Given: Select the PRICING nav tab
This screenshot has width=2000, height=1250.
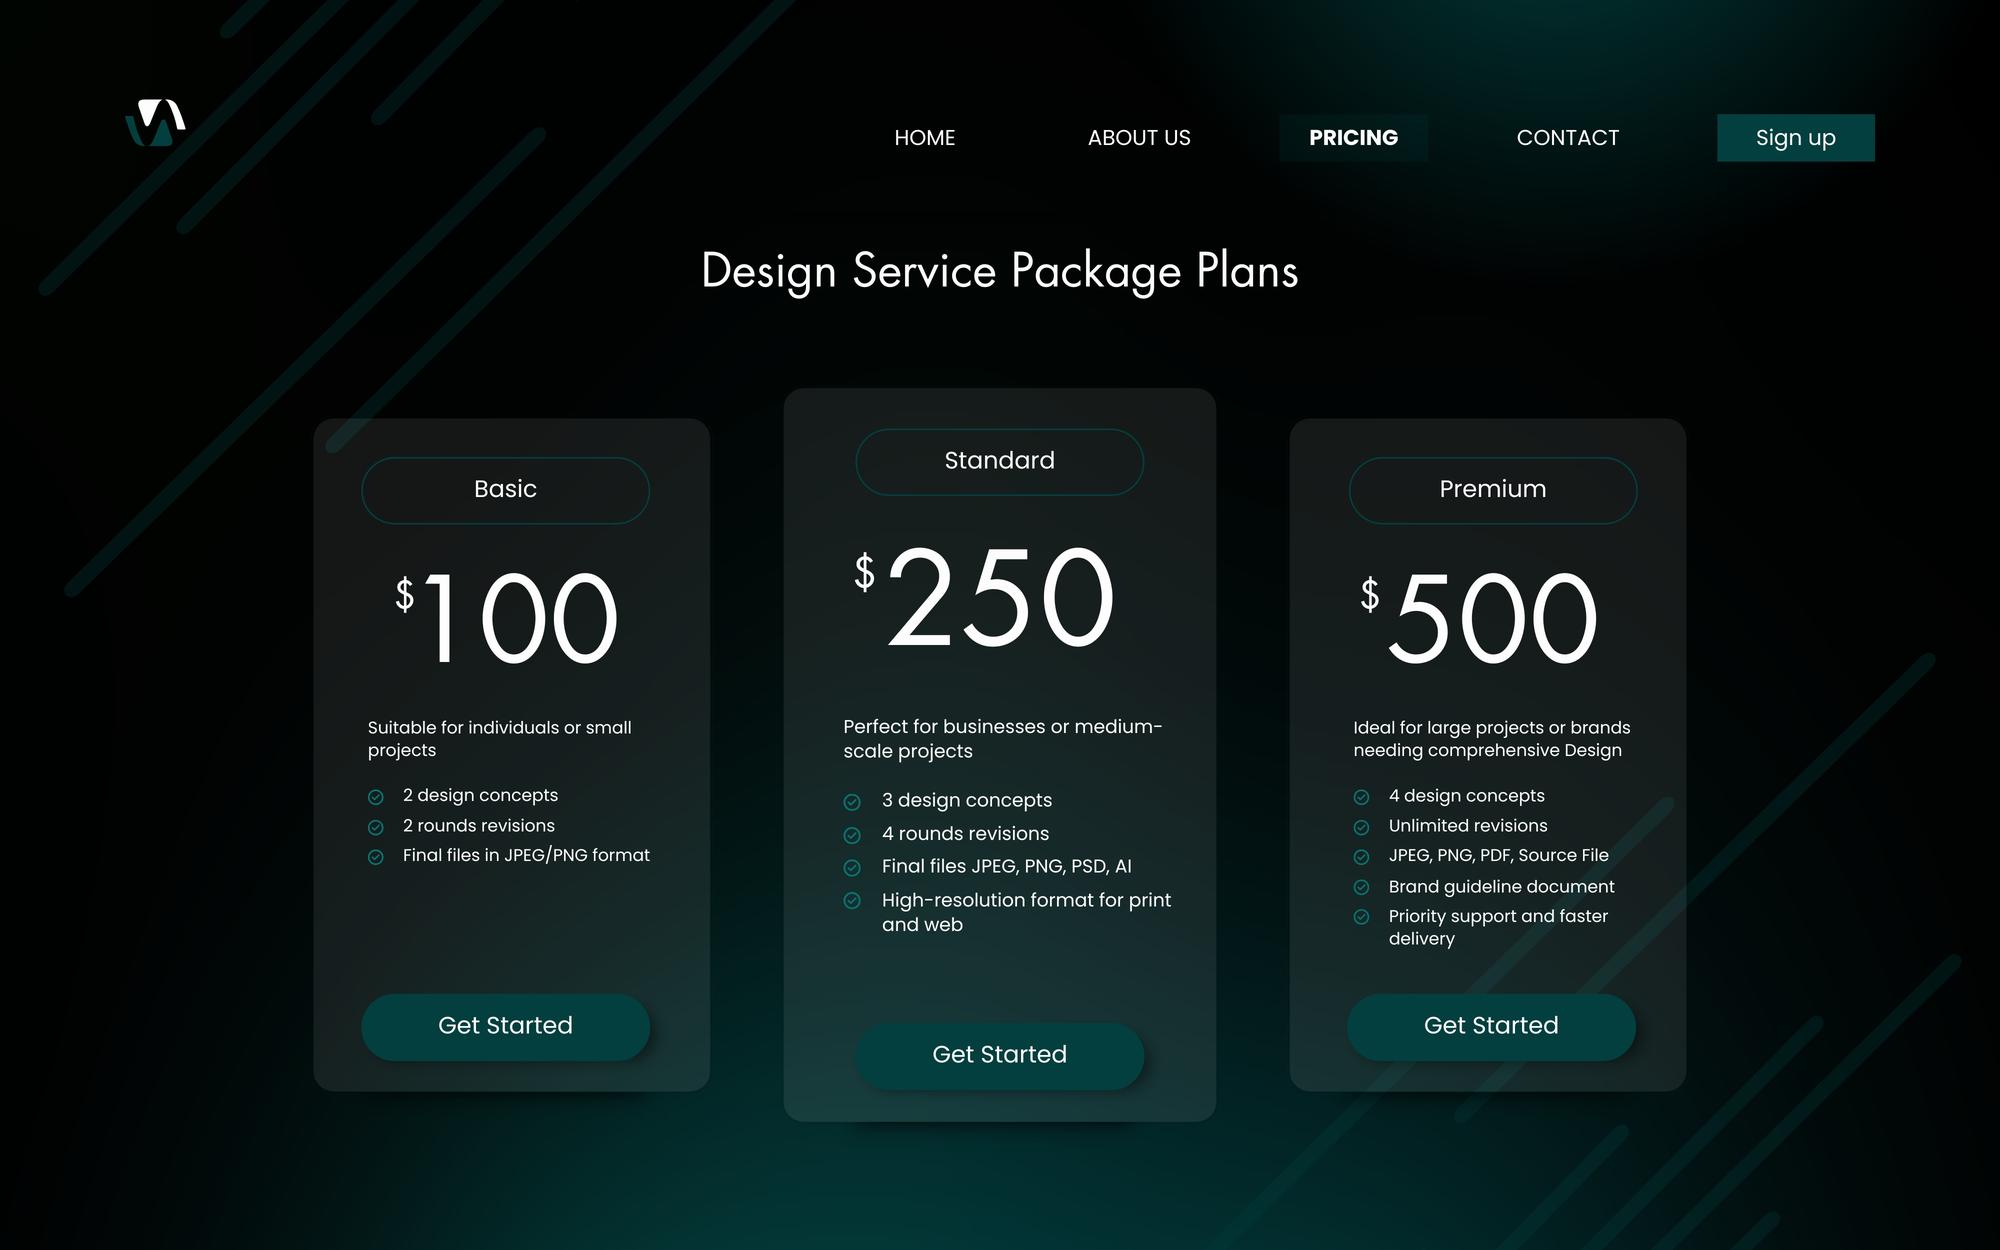Looking at the screenshot, I should click(x=1353, y=138).
